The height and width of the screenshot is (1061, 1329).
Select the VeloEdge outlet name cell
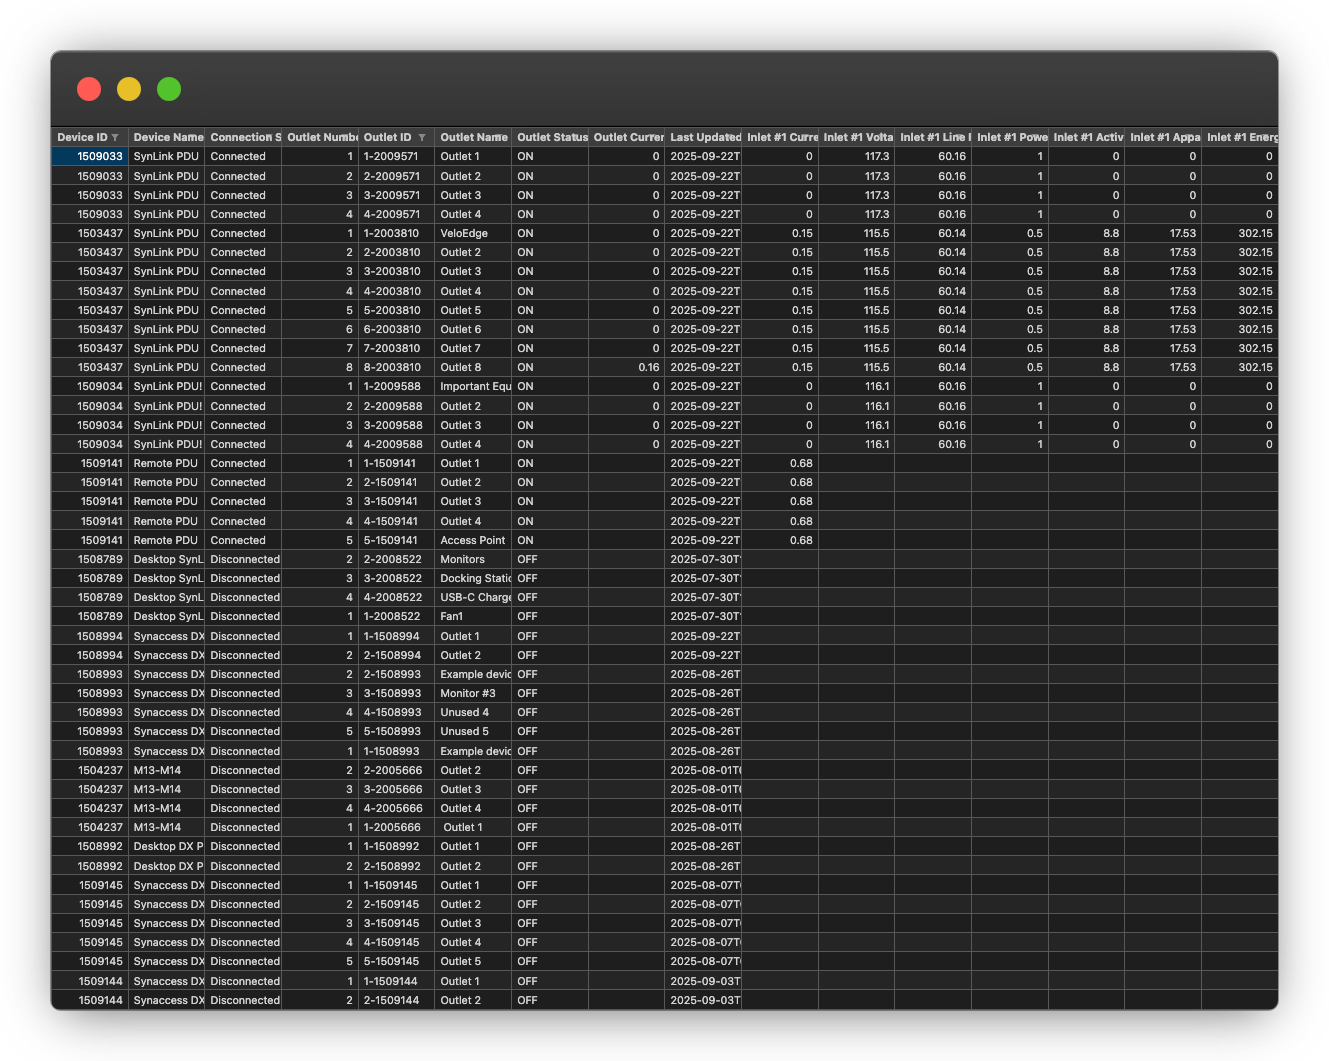[x=473, y=233]
